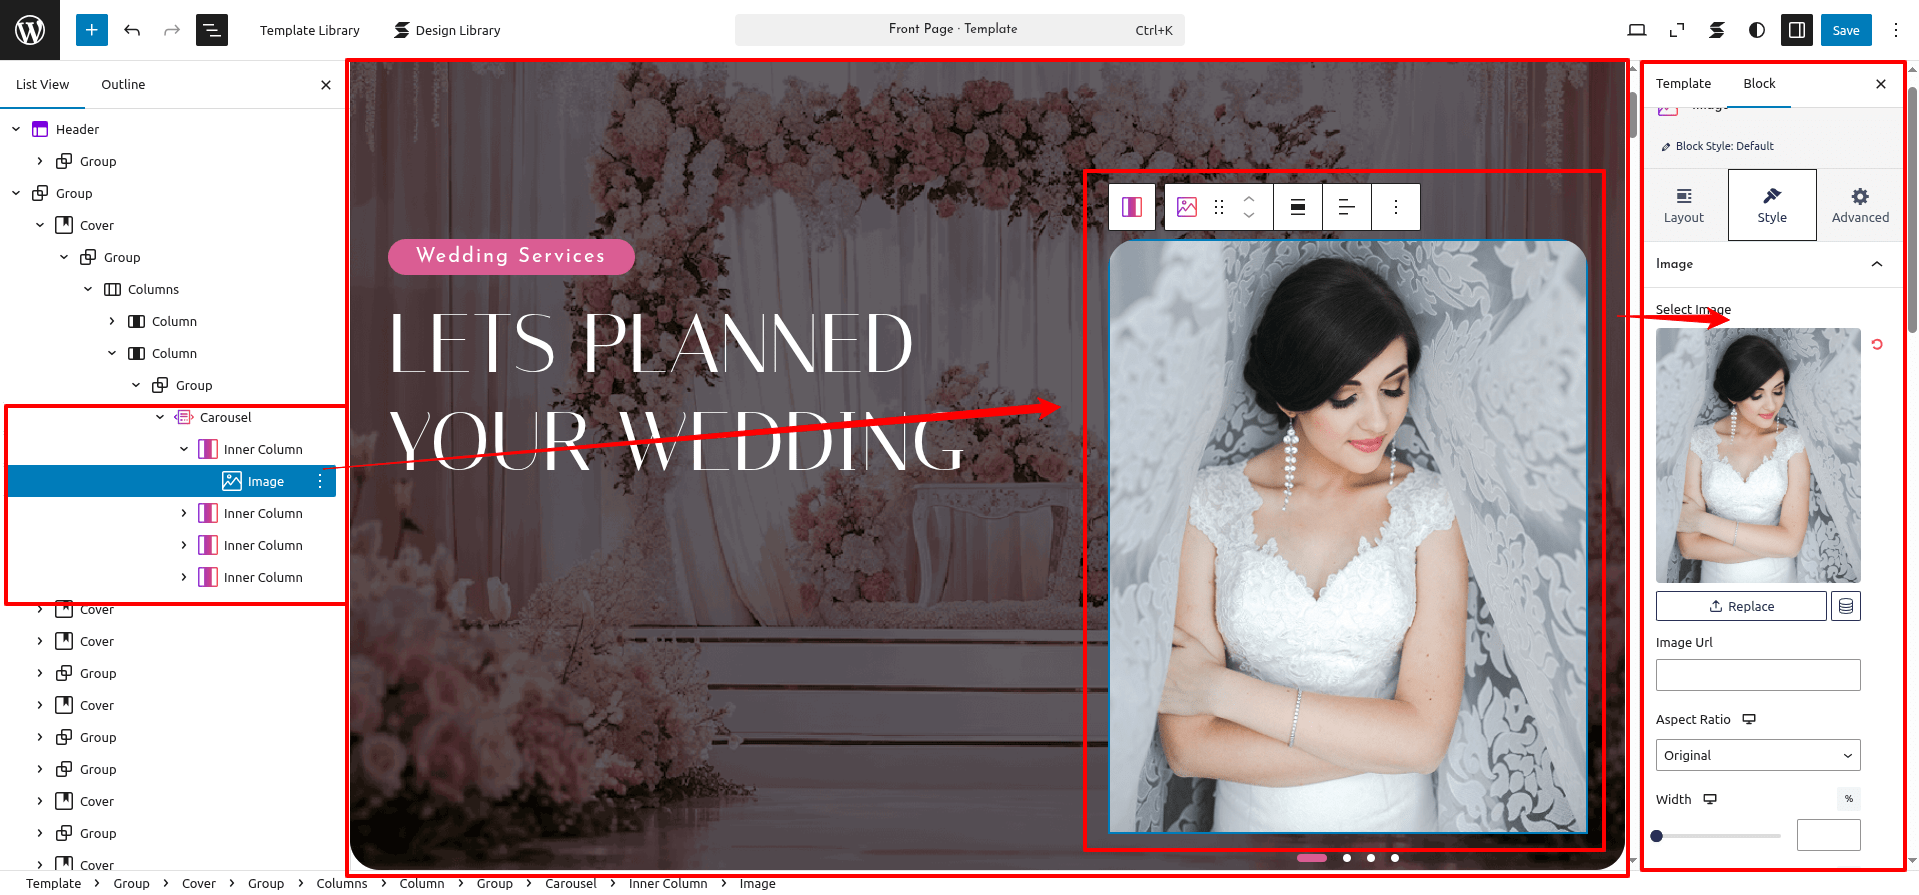Select parent Inner Column icon in toolbar
The width and height of the screenshot is (1919, 895).
(1132, 207)
